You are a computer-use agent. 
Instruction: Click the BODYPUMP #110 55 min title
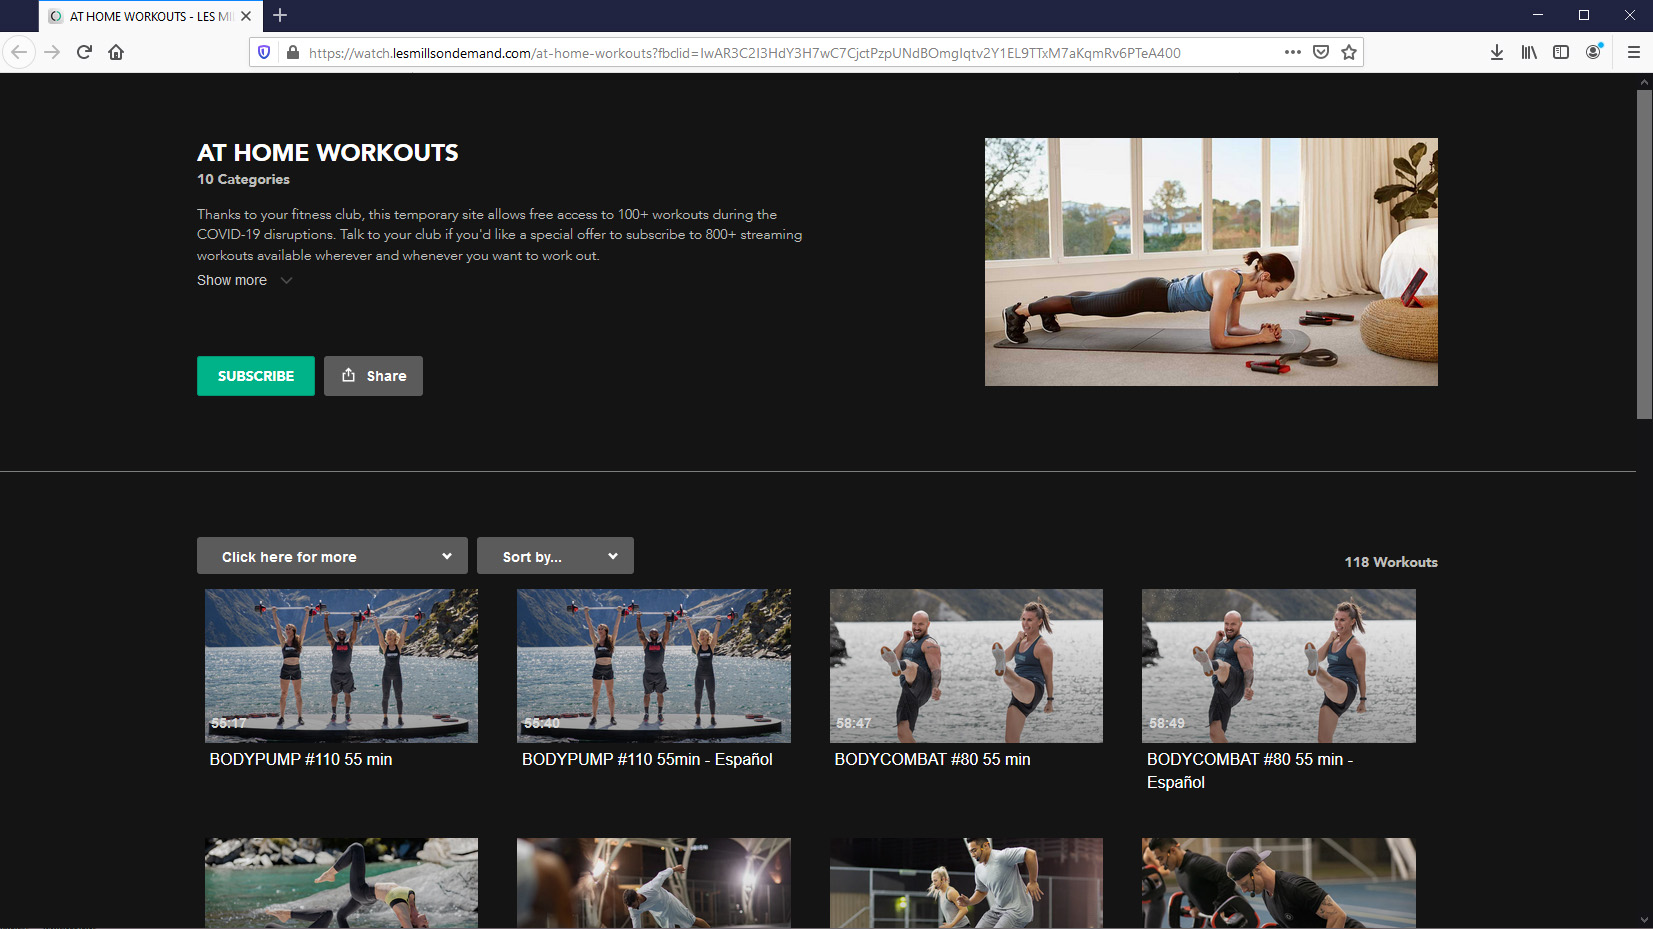click(x=301, y=759)
